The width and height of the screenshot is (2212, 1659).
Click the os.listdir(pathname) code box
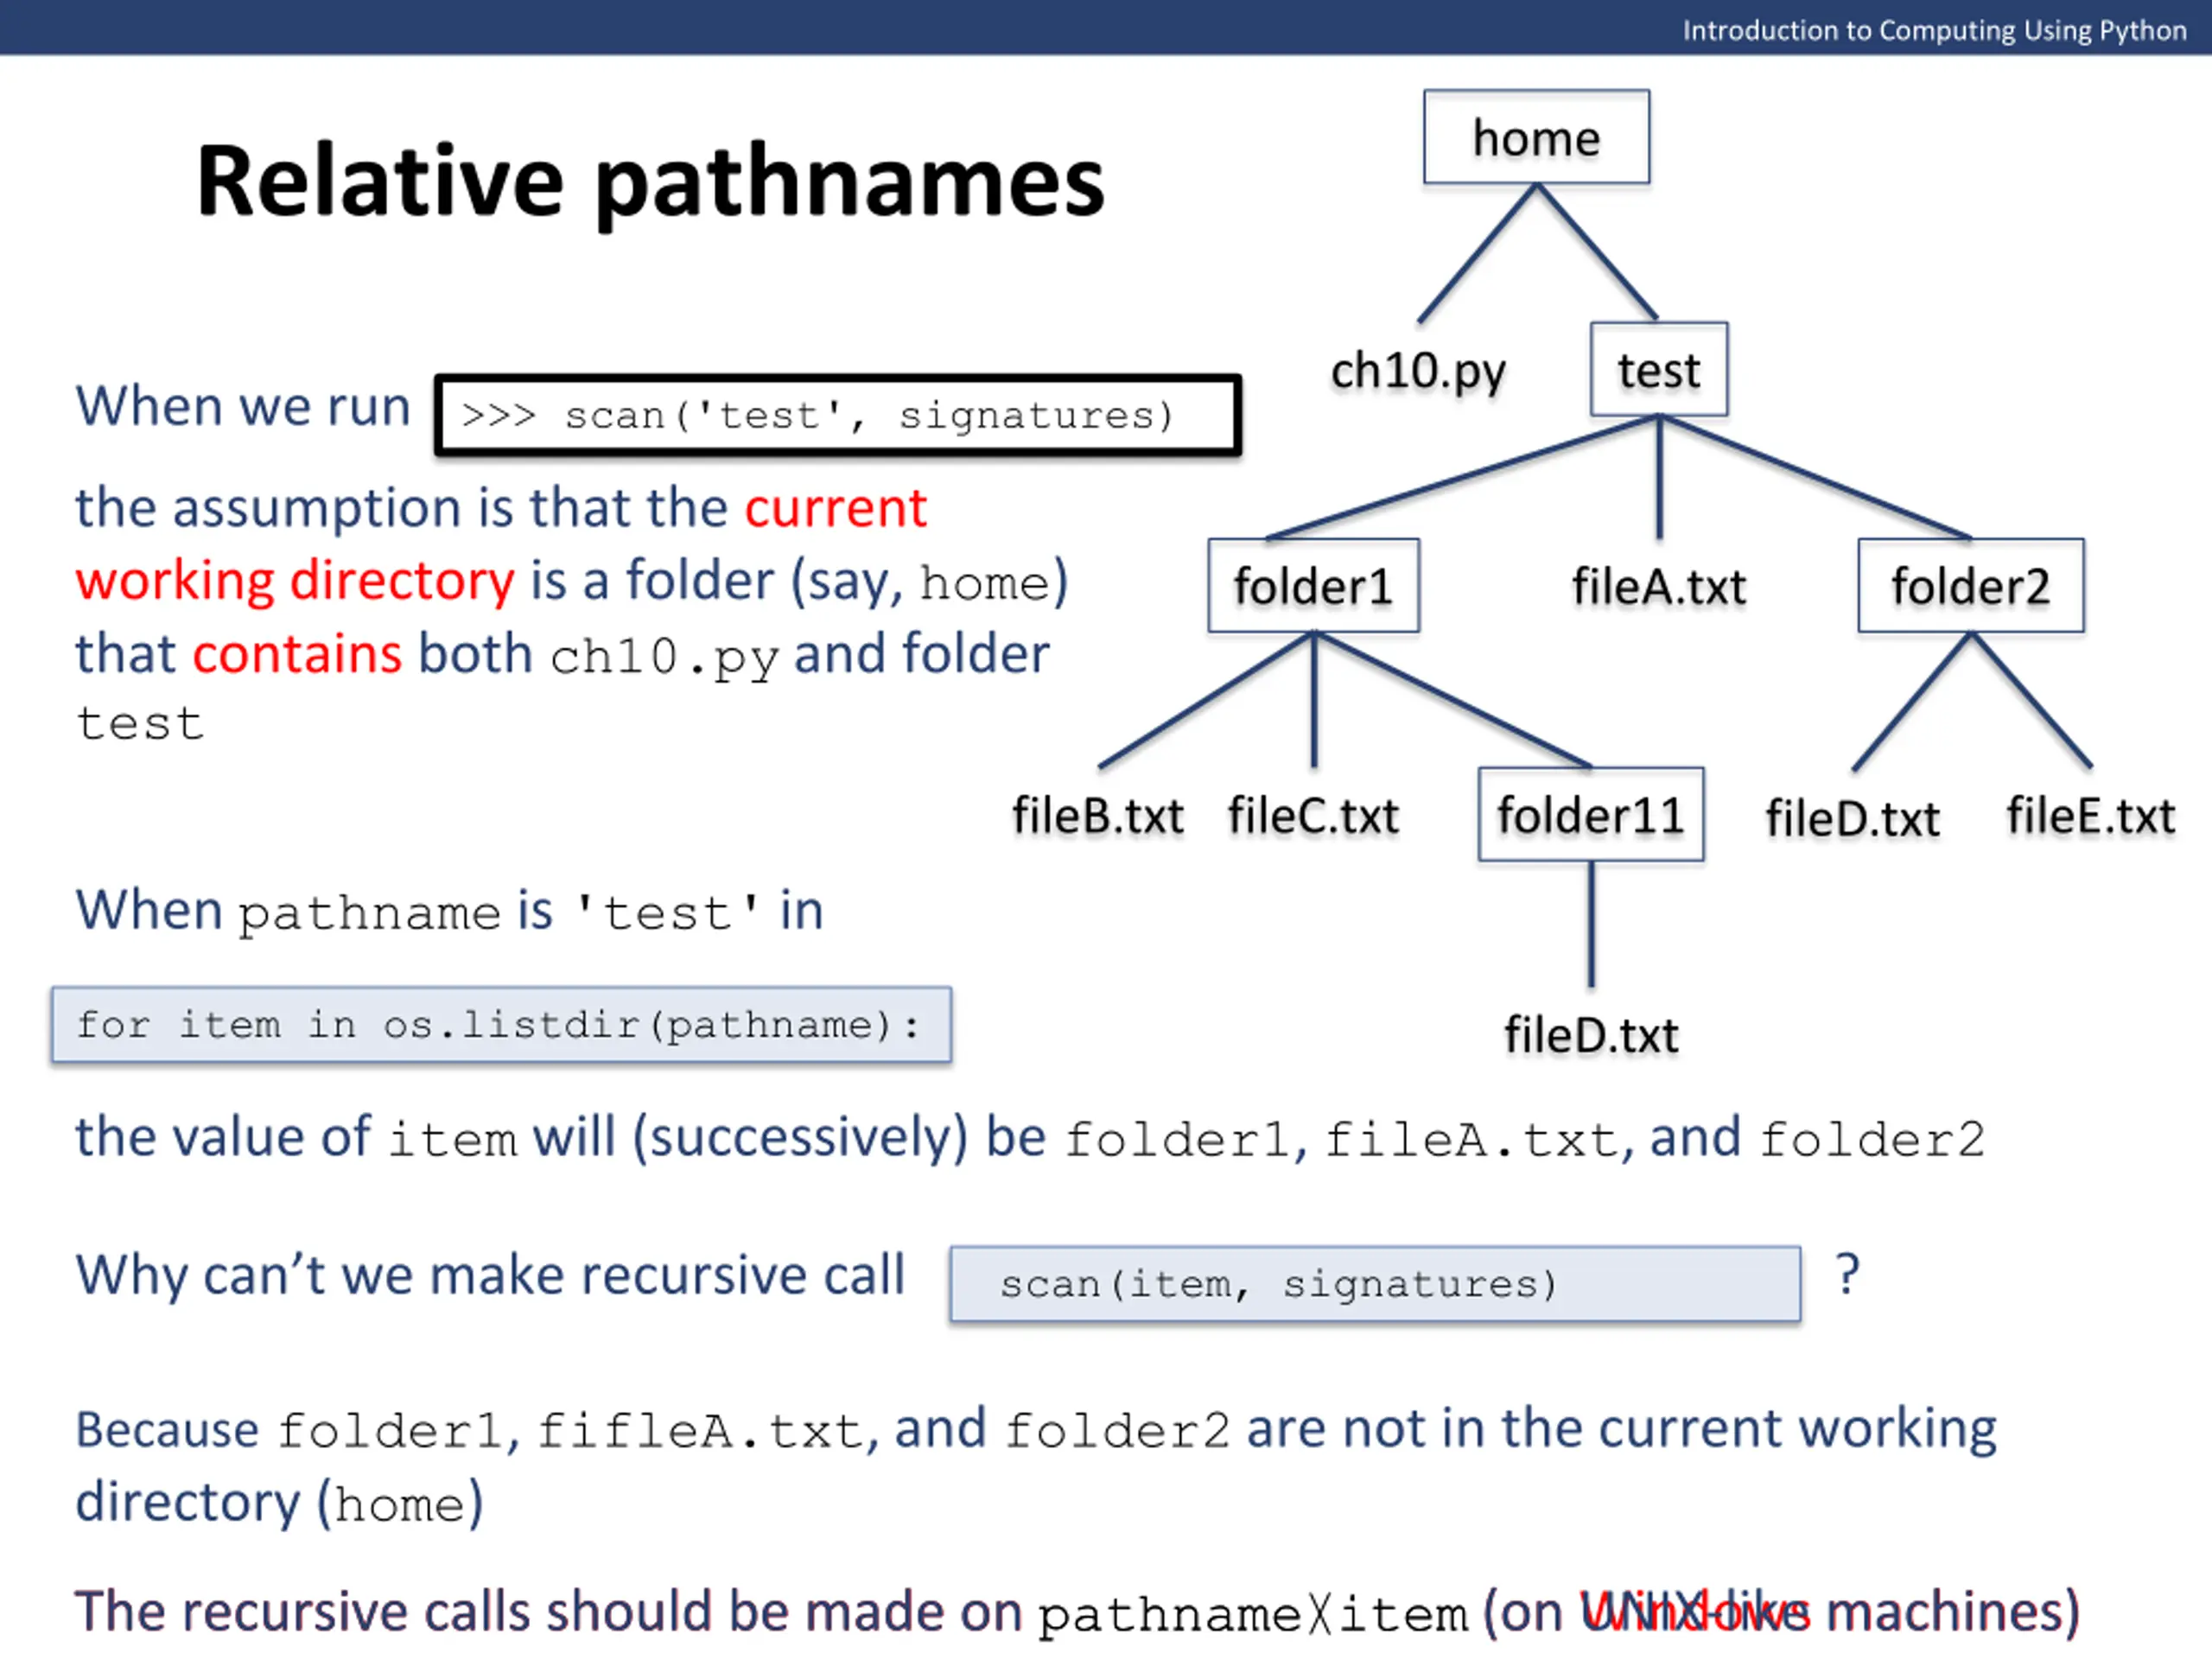[x=501, y=1025]
